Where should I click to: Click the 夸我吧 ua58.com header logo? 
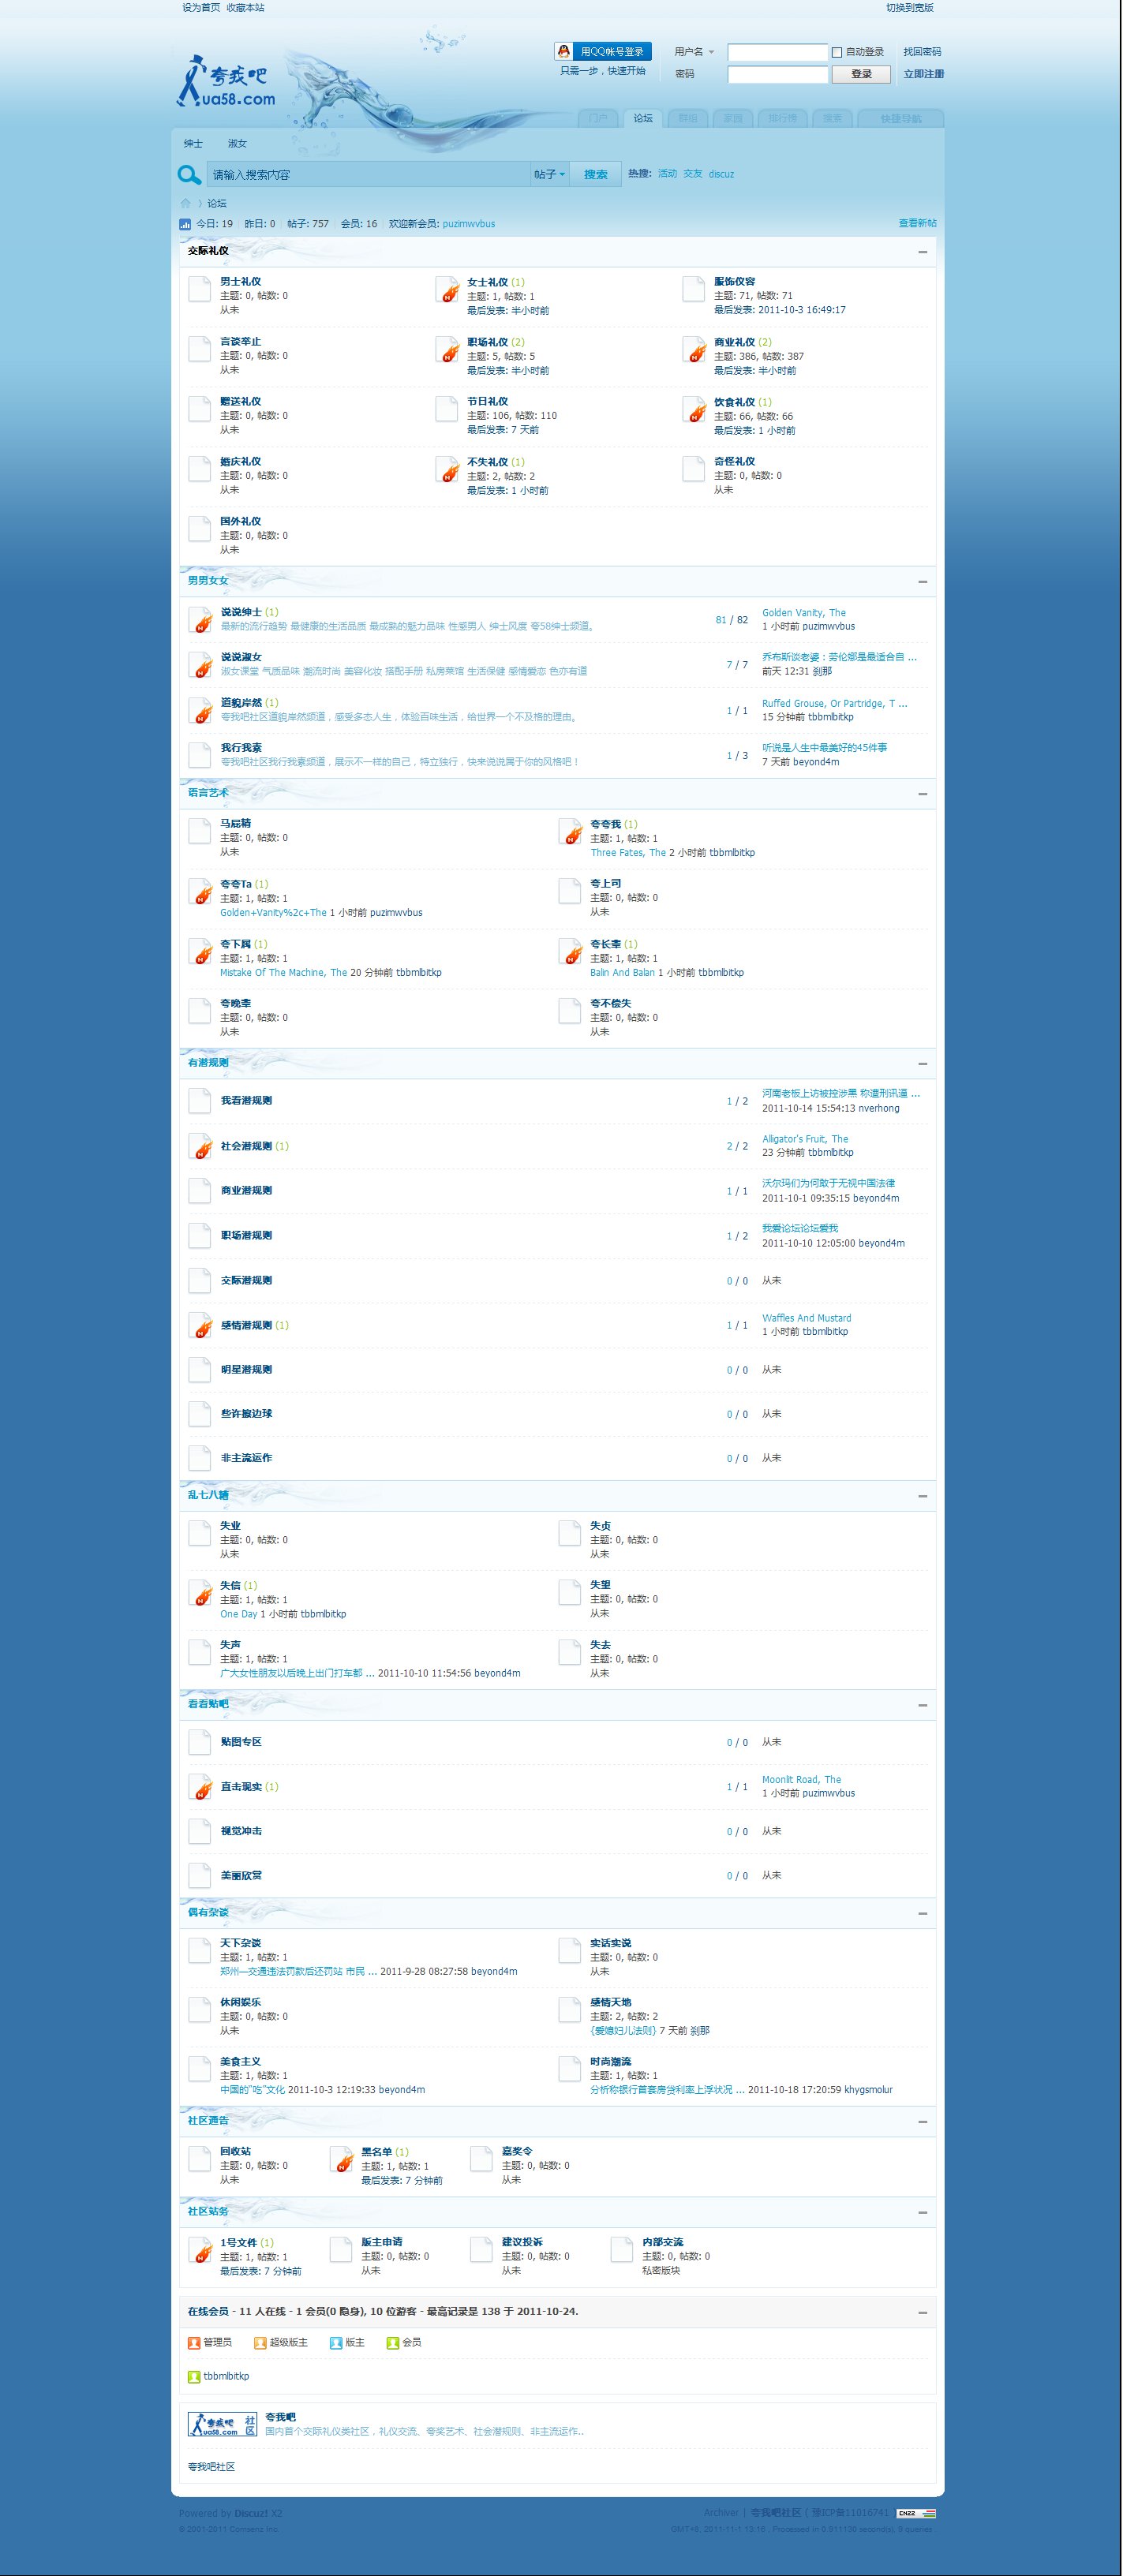point(227,83)
